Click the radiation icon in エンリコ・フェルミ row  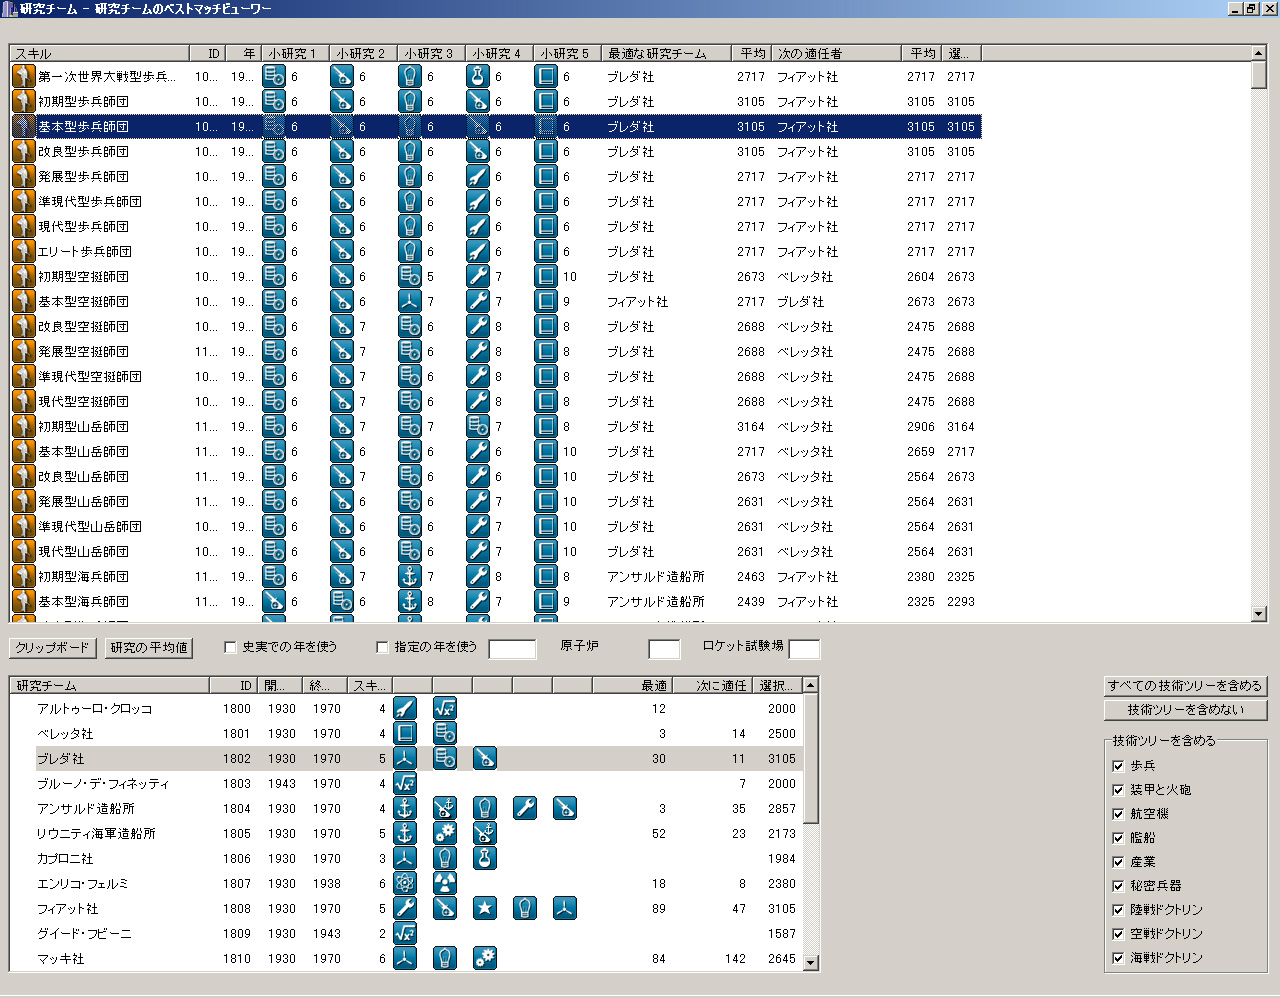pyautogui.click(x=445, y=883)
